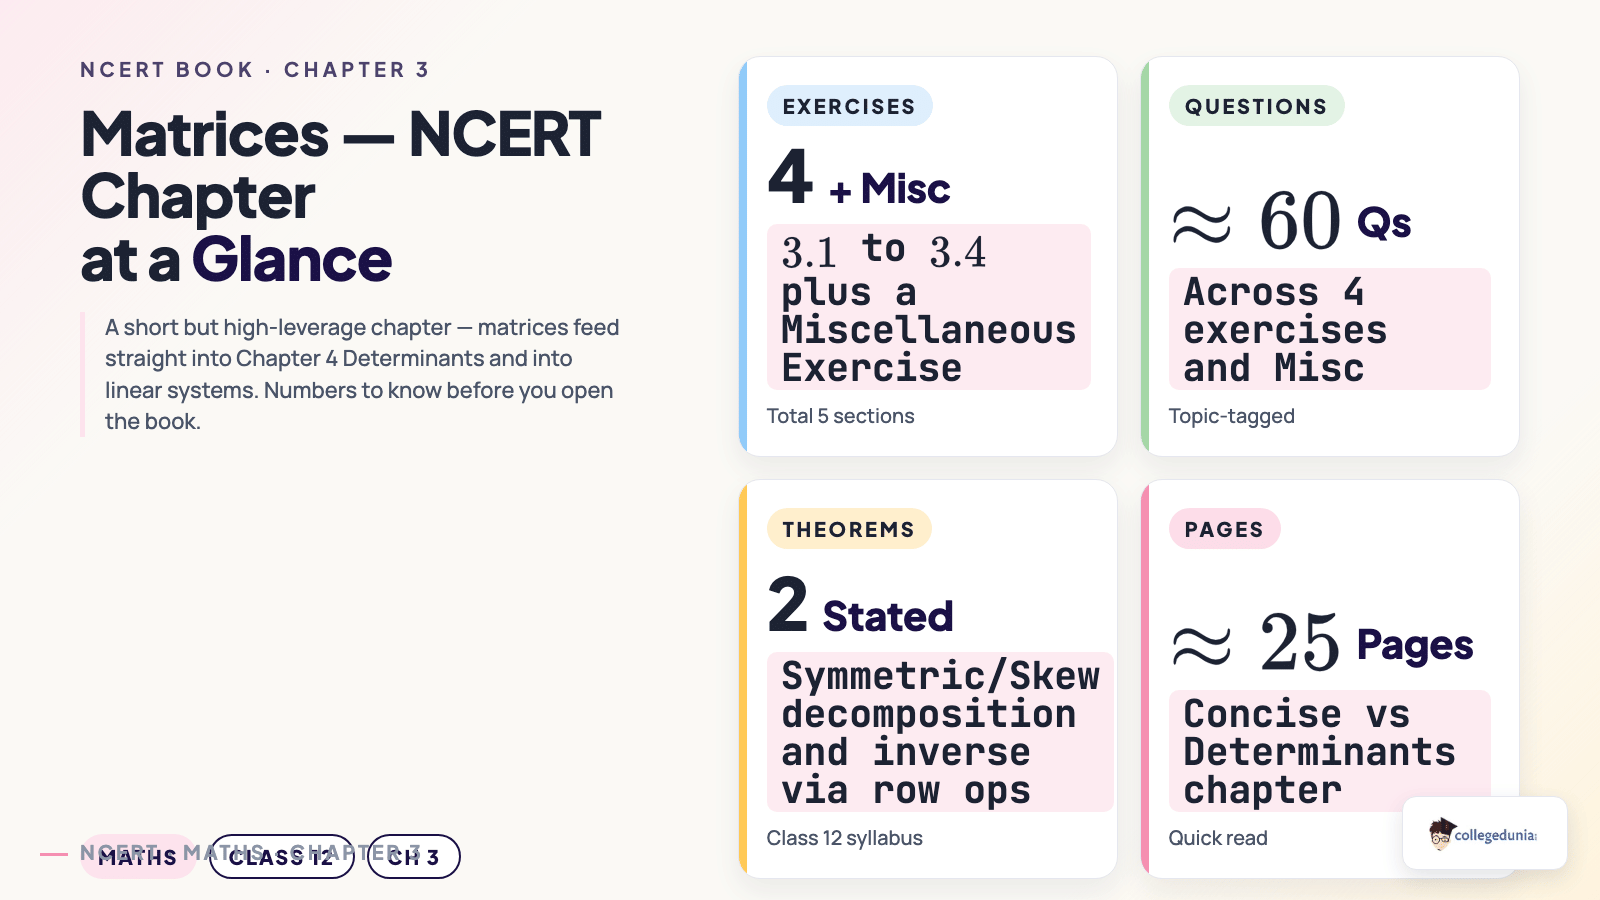The height and width of the screenshot is (900, 1600).
Task: Click the Collegedunia logo badge
Action: [x=1485, y=833]
